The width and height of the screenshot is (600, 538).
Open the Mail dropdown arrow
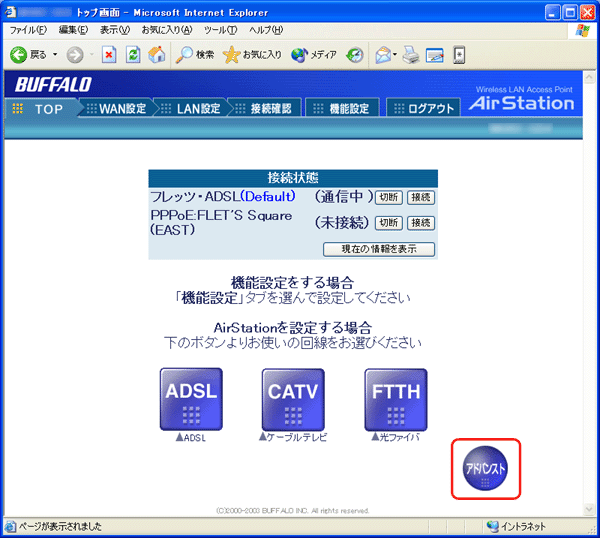pos(395,55)
